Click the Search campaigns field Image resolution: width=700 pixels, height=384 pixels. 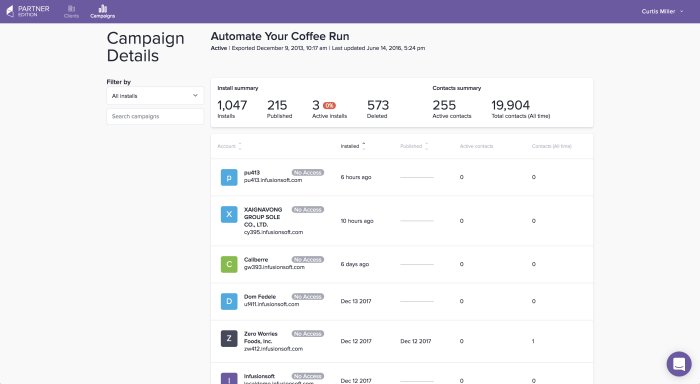point(155,117)
